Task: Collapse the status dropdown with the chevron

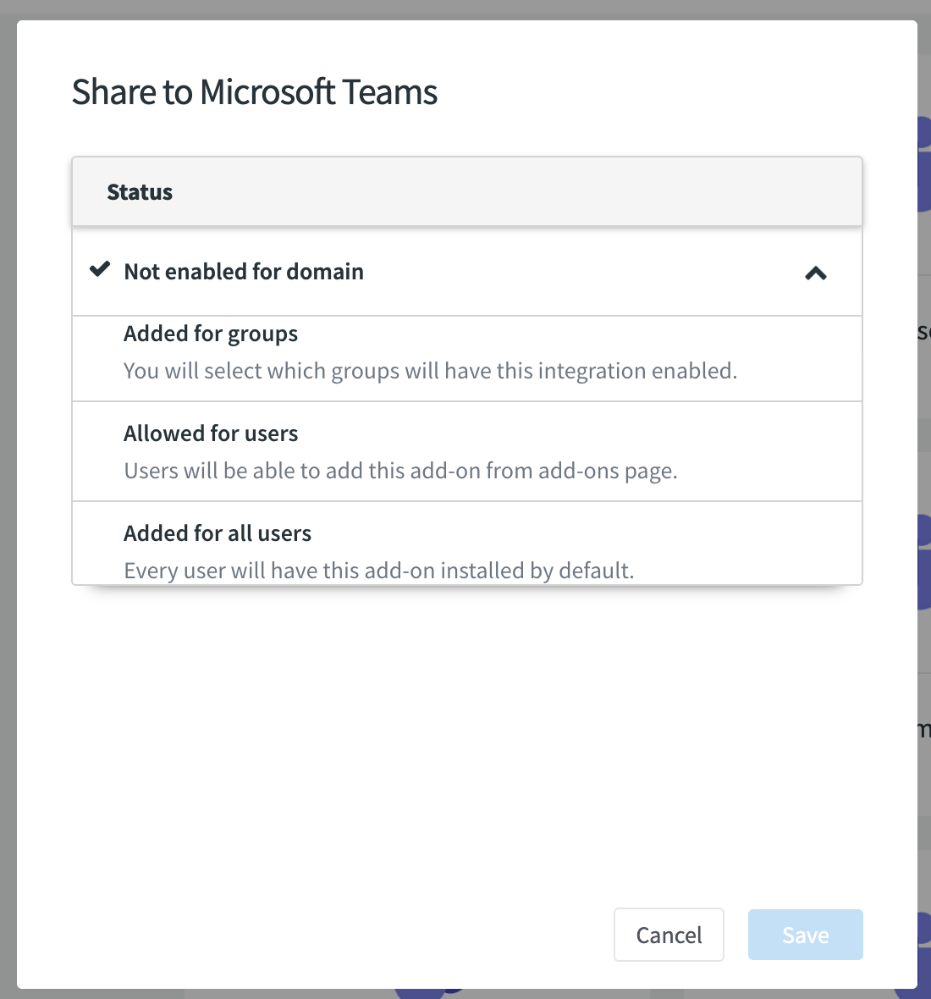Action: click(815, 273)
